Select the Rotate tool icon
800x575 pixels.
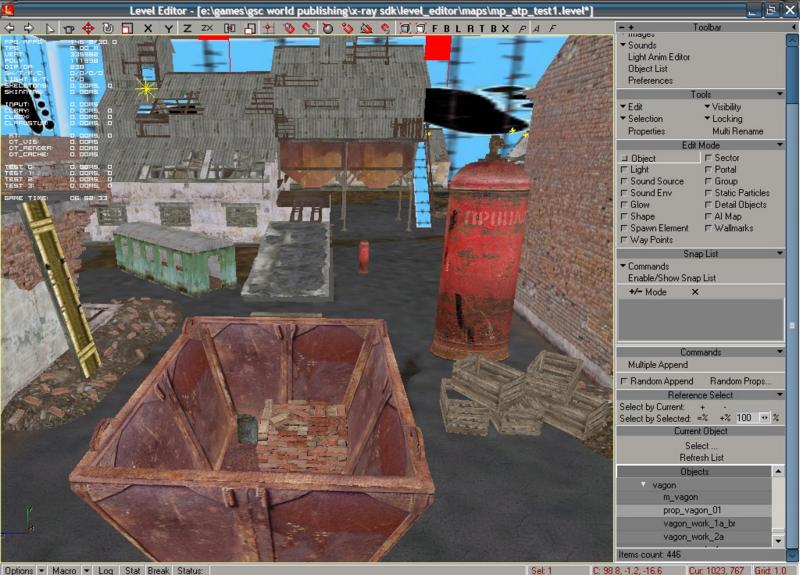coord(107,29)
